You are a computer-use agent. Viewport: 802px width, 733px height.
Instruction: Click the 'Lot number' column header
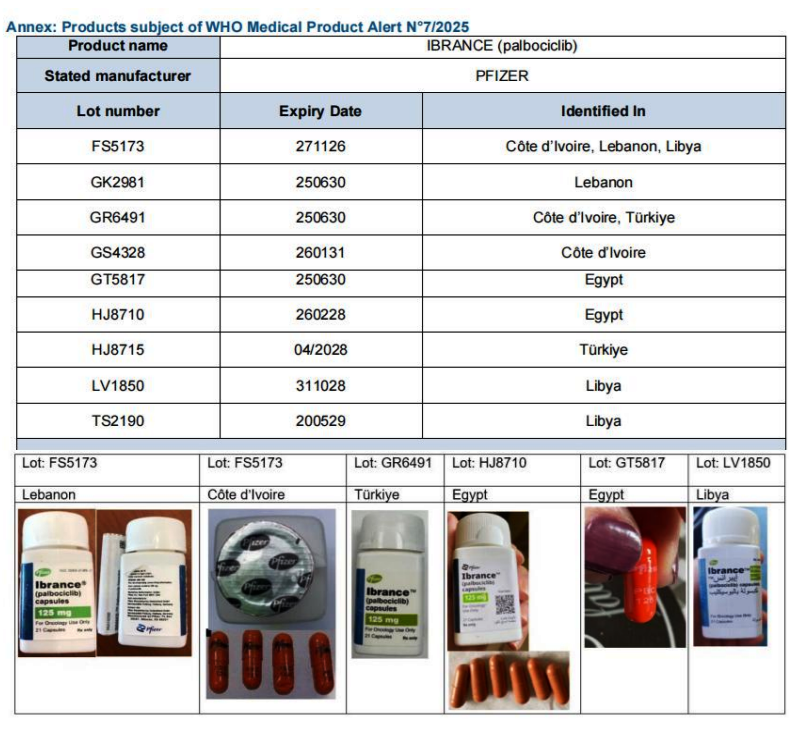pos(118,111)
